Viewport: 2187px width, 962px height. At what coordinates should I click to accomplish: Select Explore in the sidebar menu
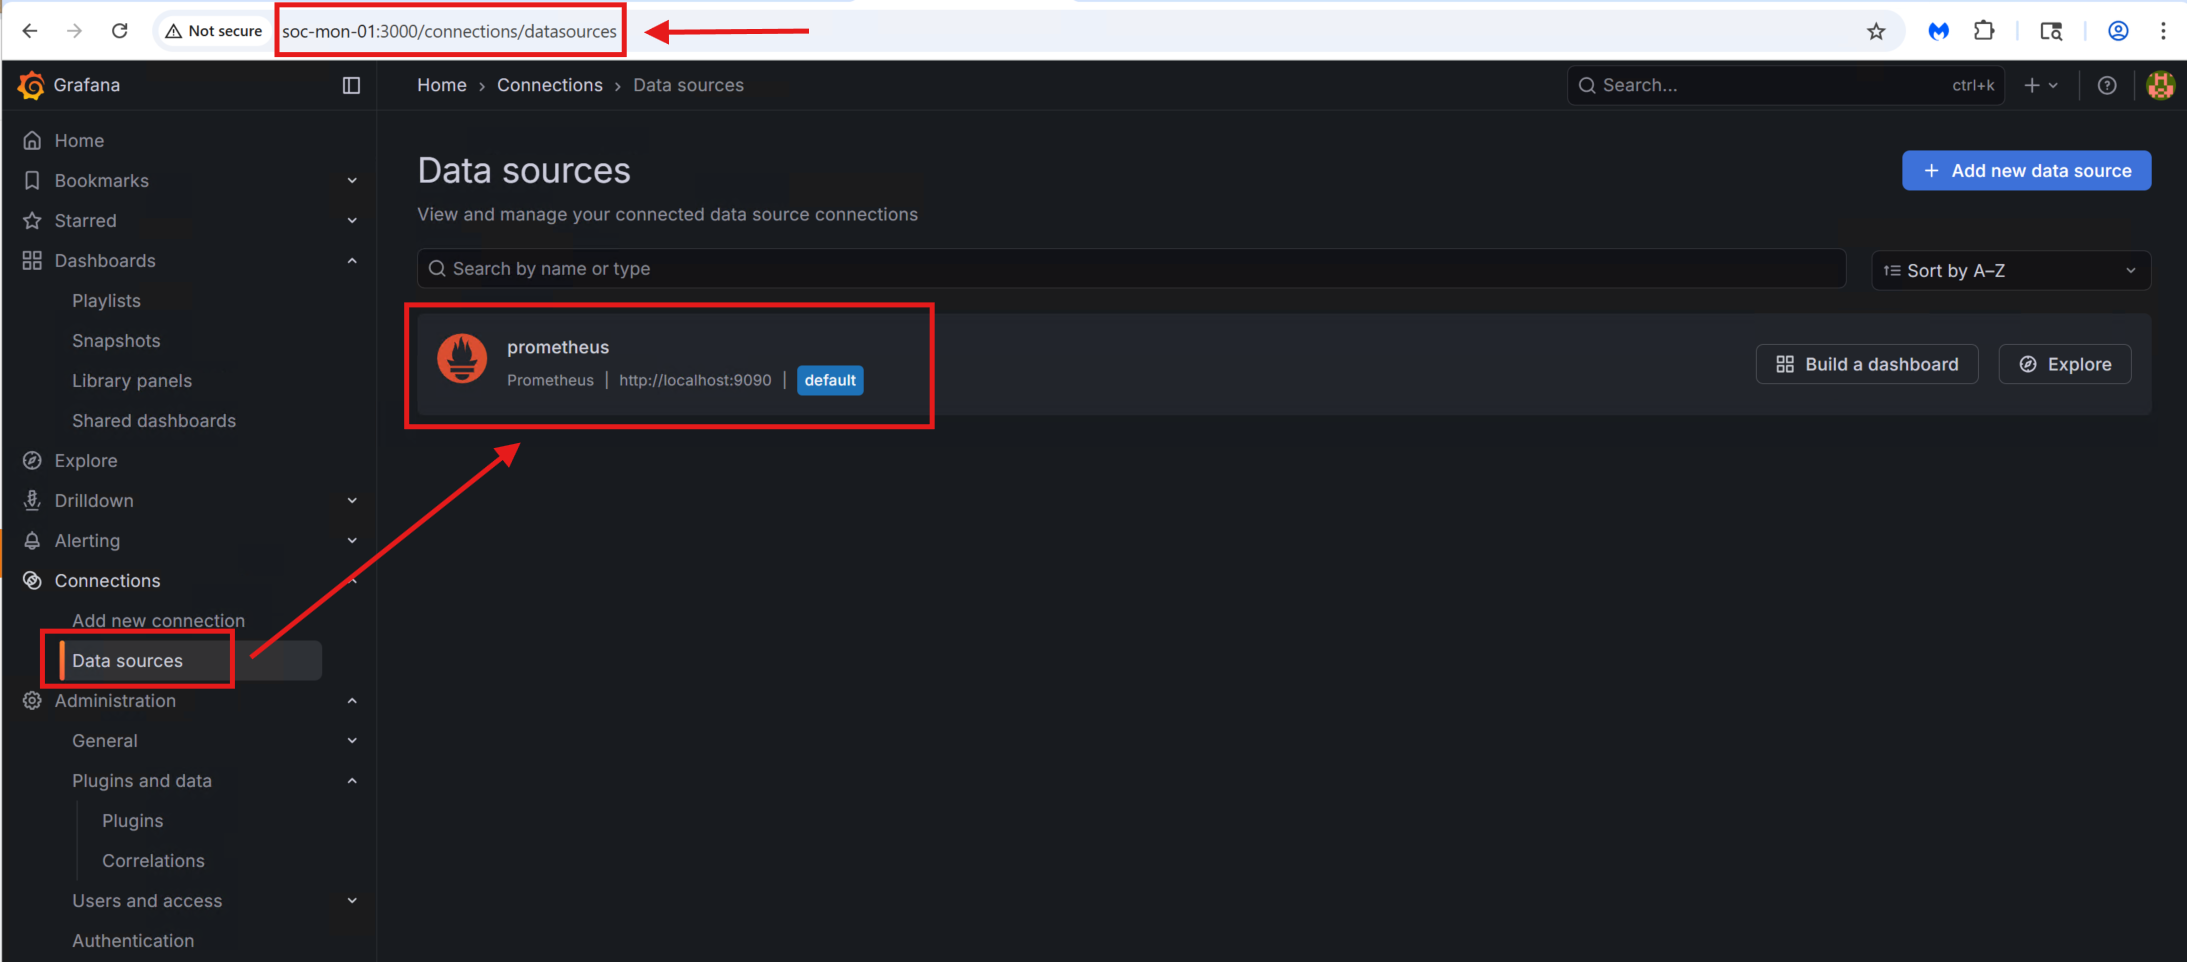pos(86,461)
